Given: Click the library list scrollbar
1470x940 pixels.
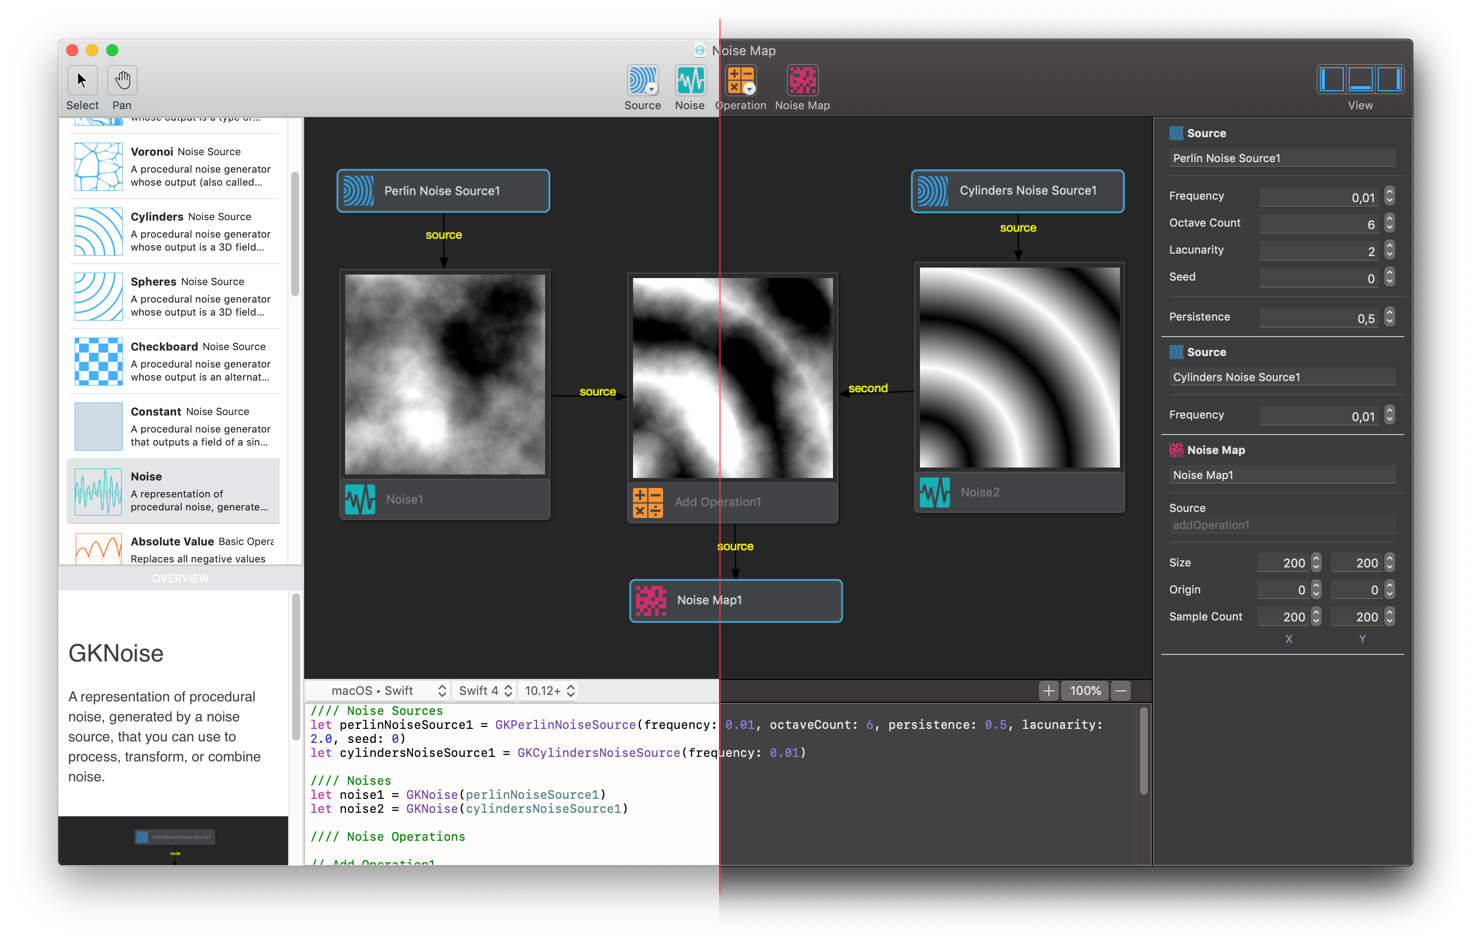Looking at the screenshot, I should click(x=295, y=234).
